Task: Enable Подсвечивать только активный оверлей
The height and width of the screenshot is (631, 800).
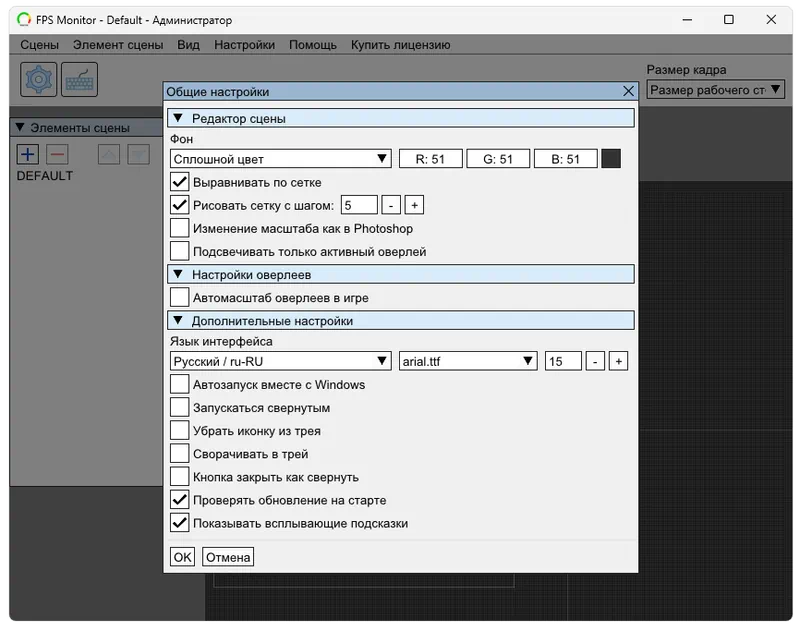Action: click(180, 251)
